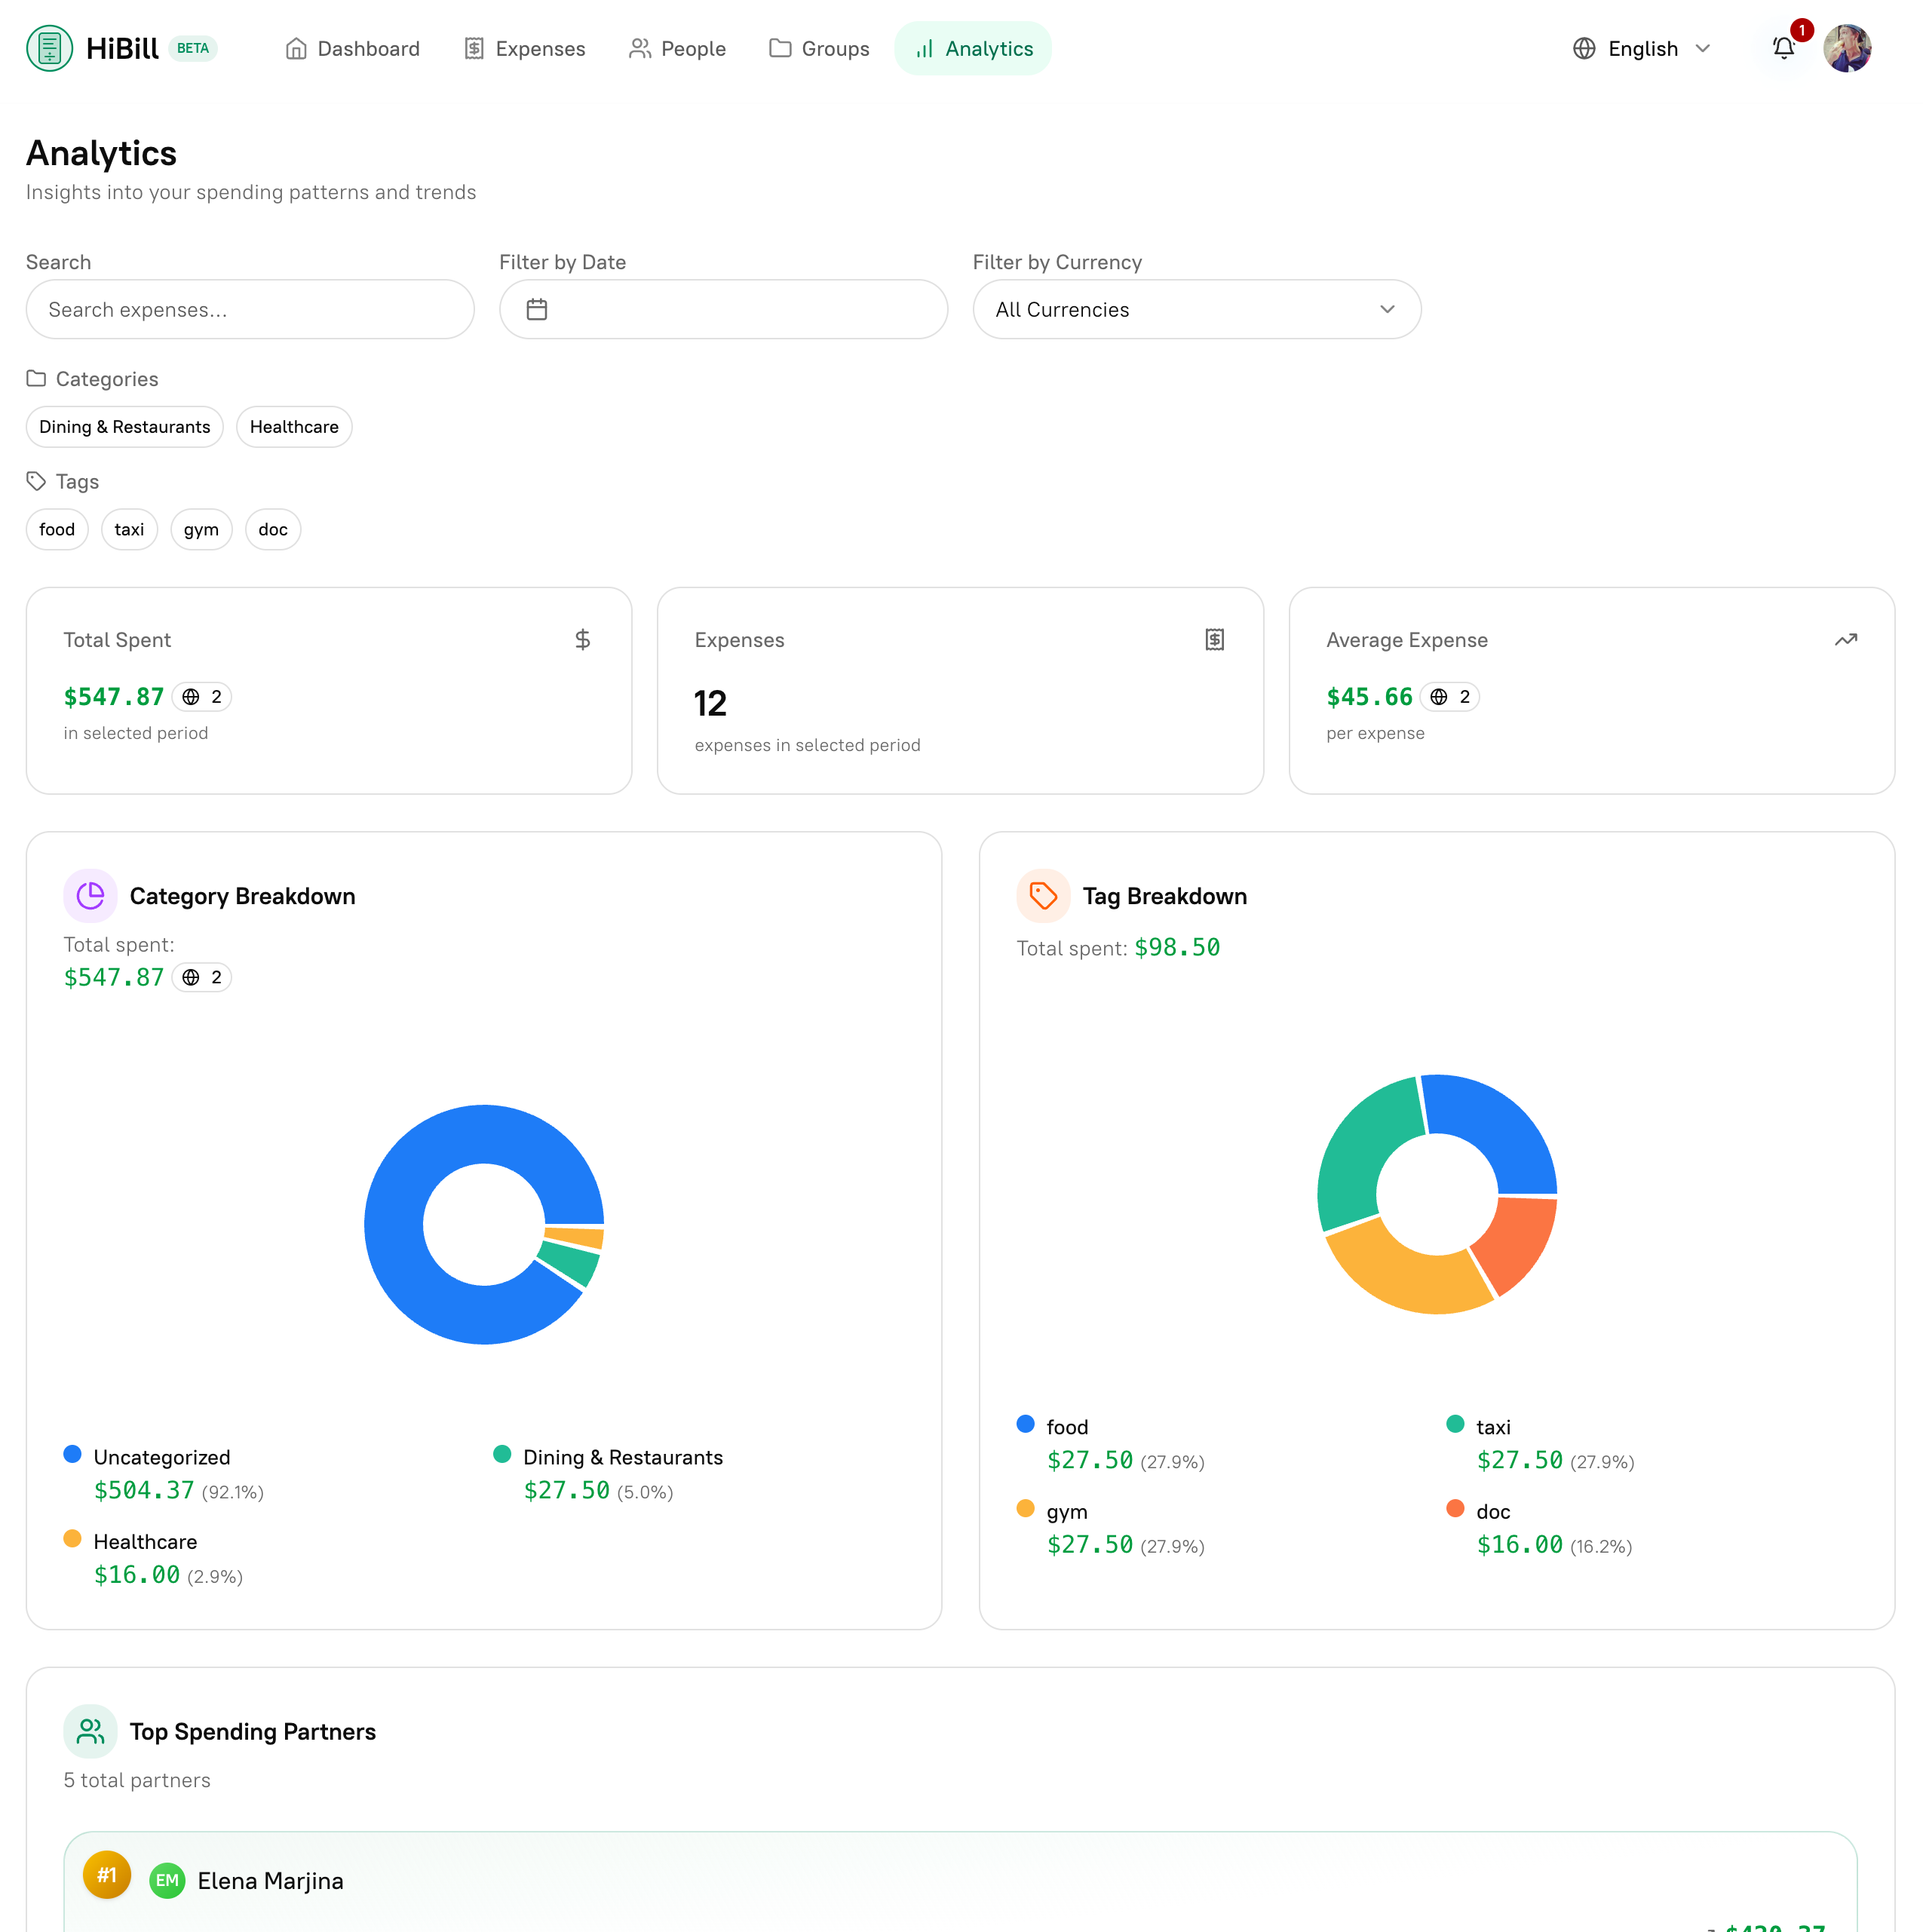Open the All Currencies dropdown

[1196, 309]
